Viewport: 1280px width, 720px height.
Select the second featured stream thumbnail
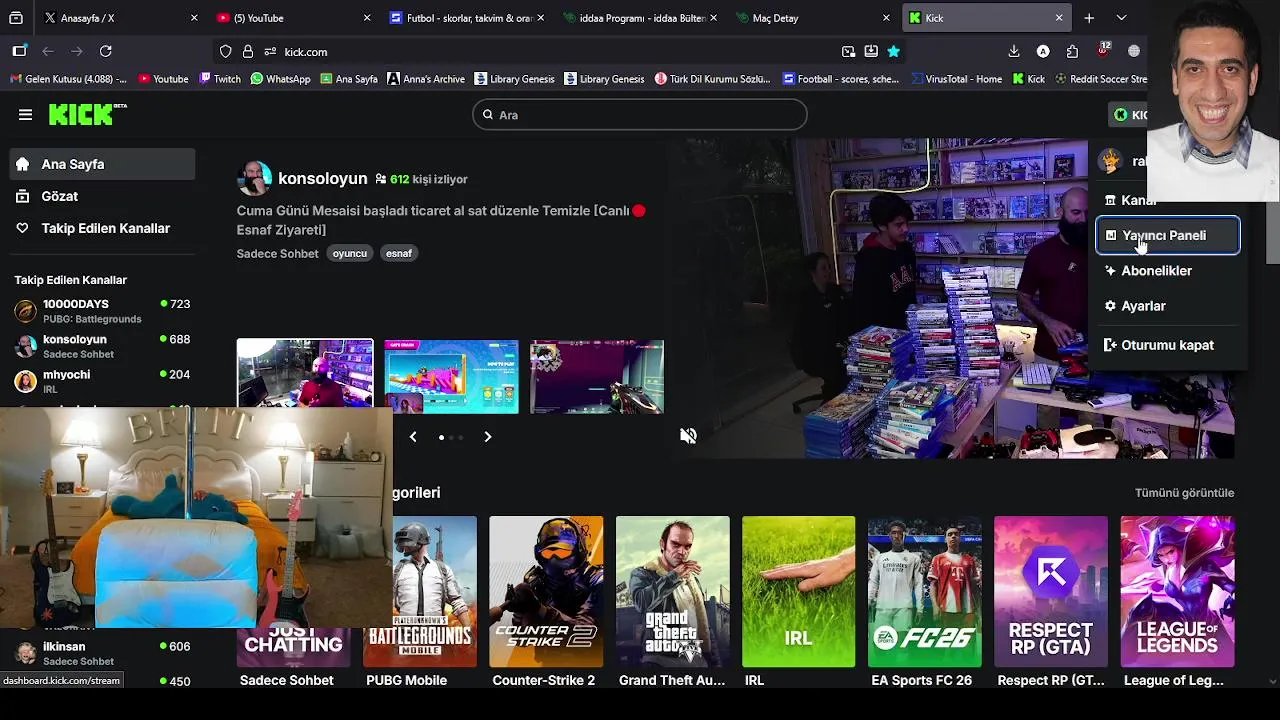point(451,376)
